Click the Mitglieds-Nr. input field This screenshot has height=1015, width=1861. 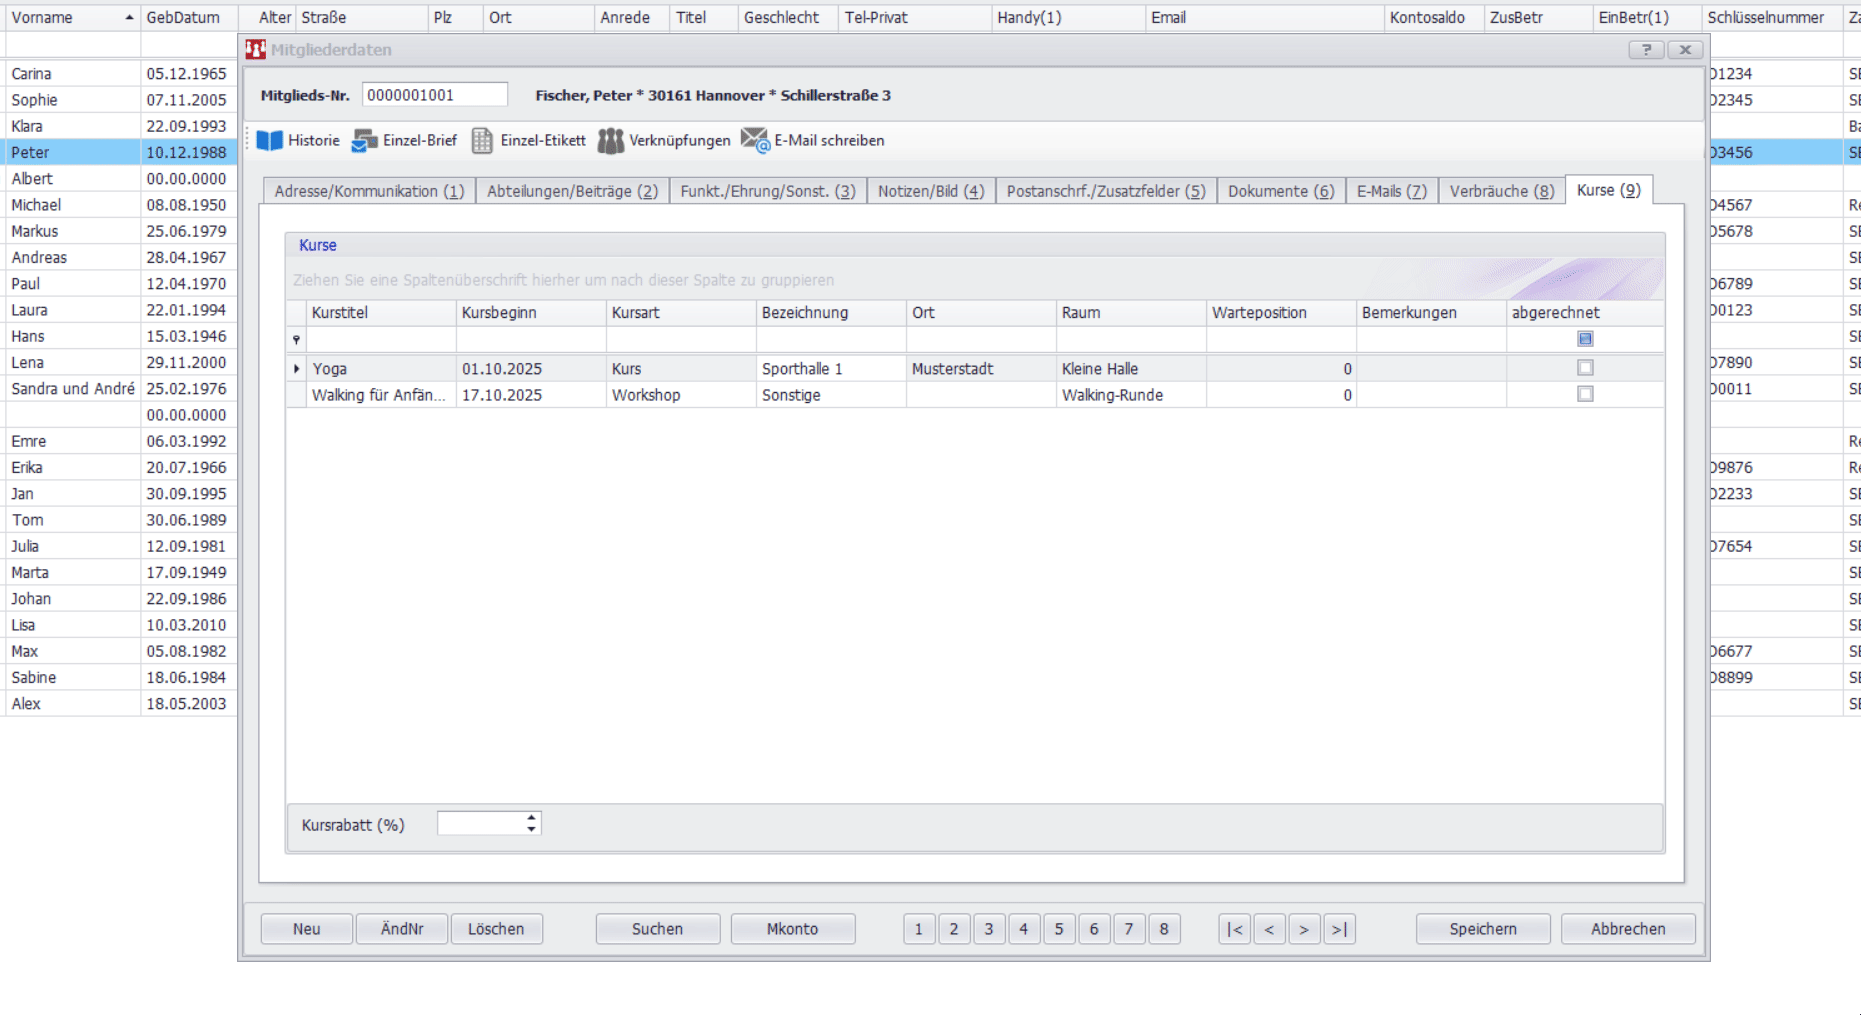(434, 95)
